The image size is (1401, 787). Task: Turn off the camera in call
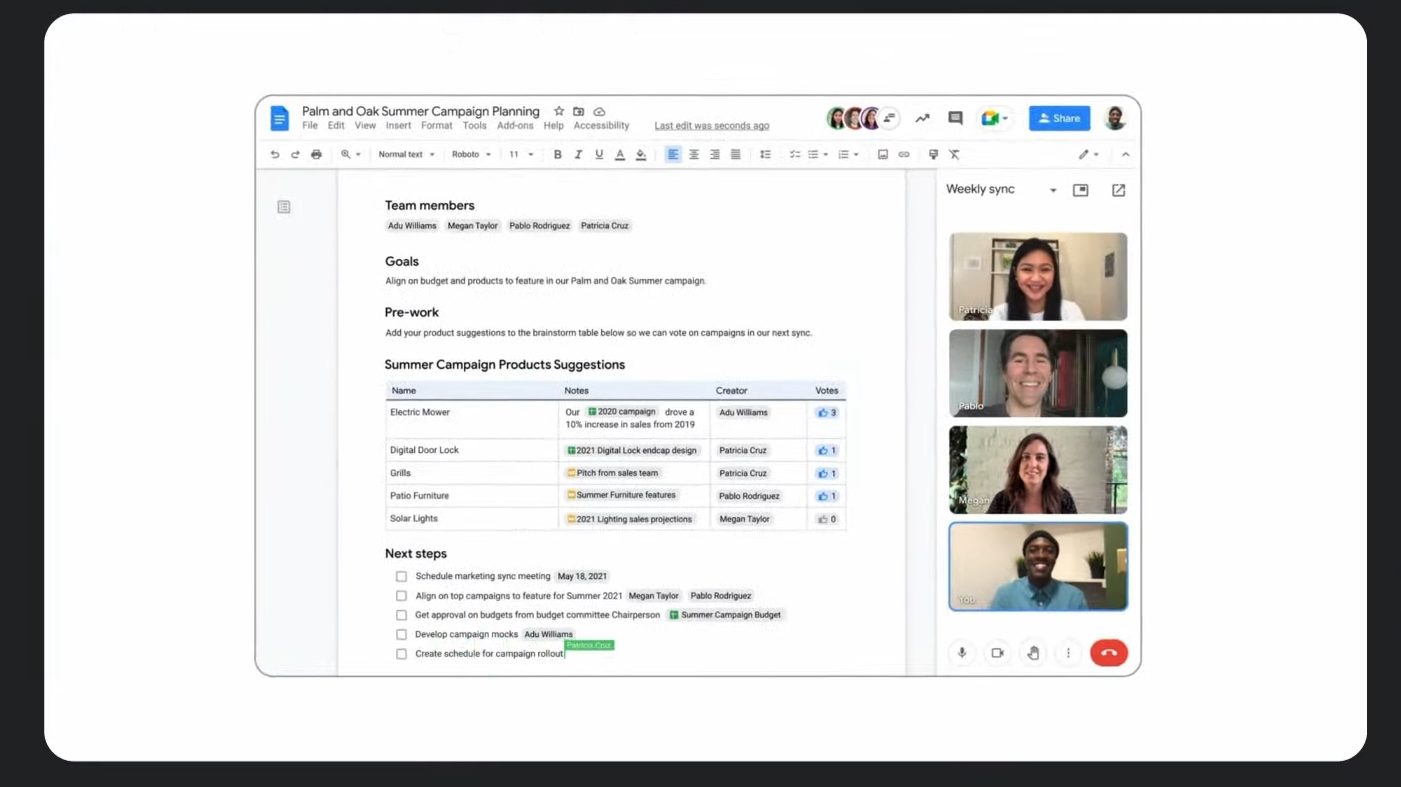coord(997,653)
